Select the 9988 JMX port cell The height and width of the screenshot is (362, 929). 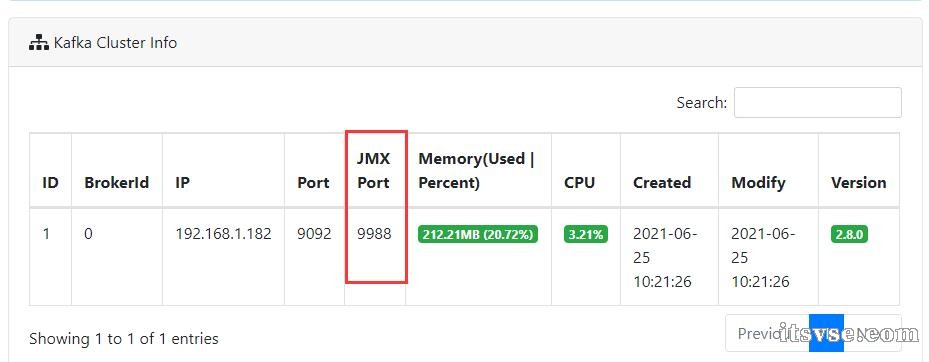coord(374,234)
